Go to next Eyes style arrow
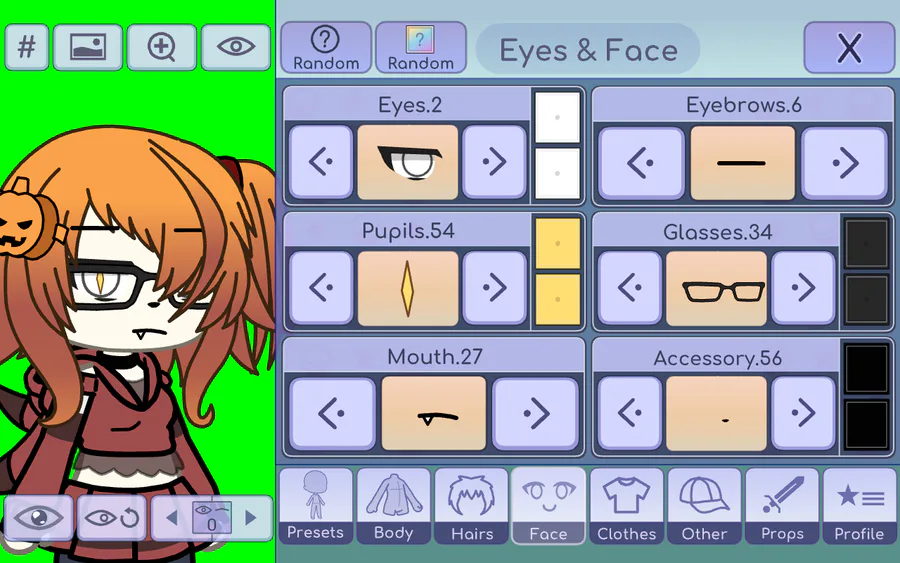 coord(494,162)
